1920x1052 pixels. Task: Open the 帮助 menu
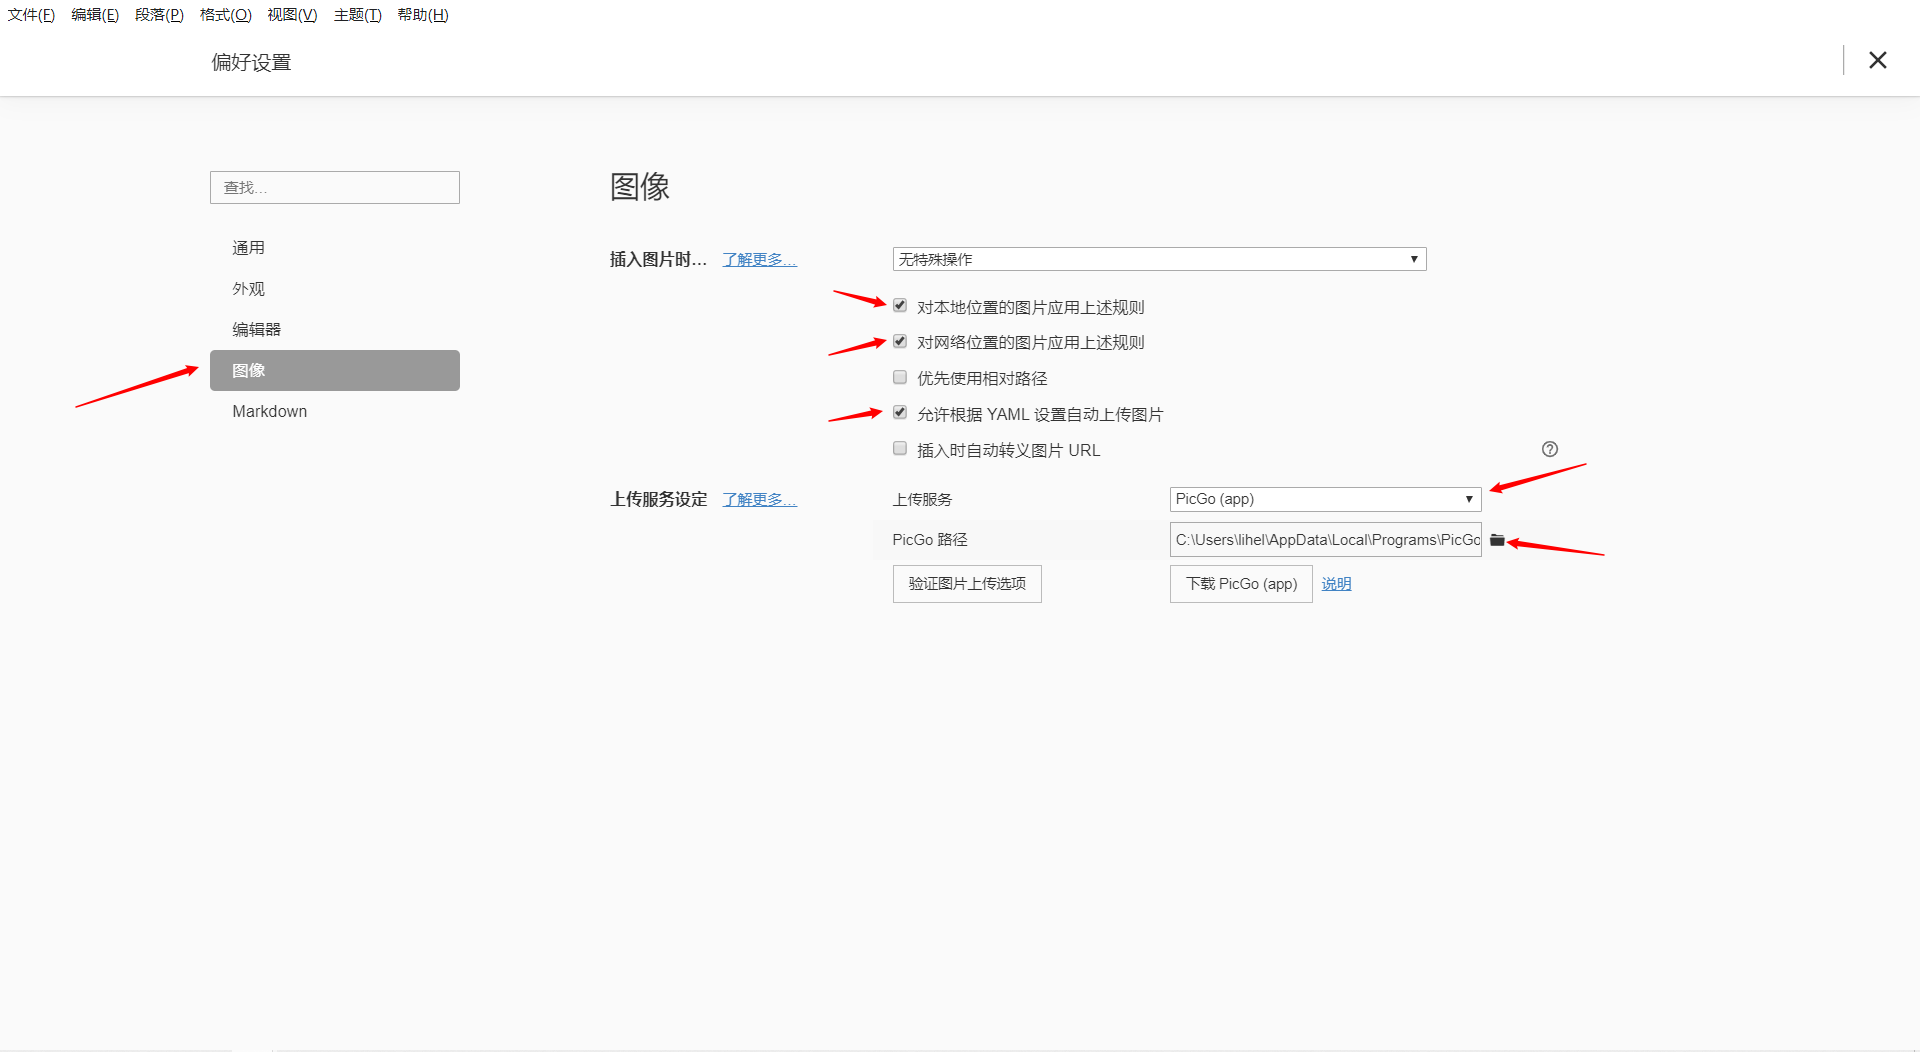pos(422,15)
